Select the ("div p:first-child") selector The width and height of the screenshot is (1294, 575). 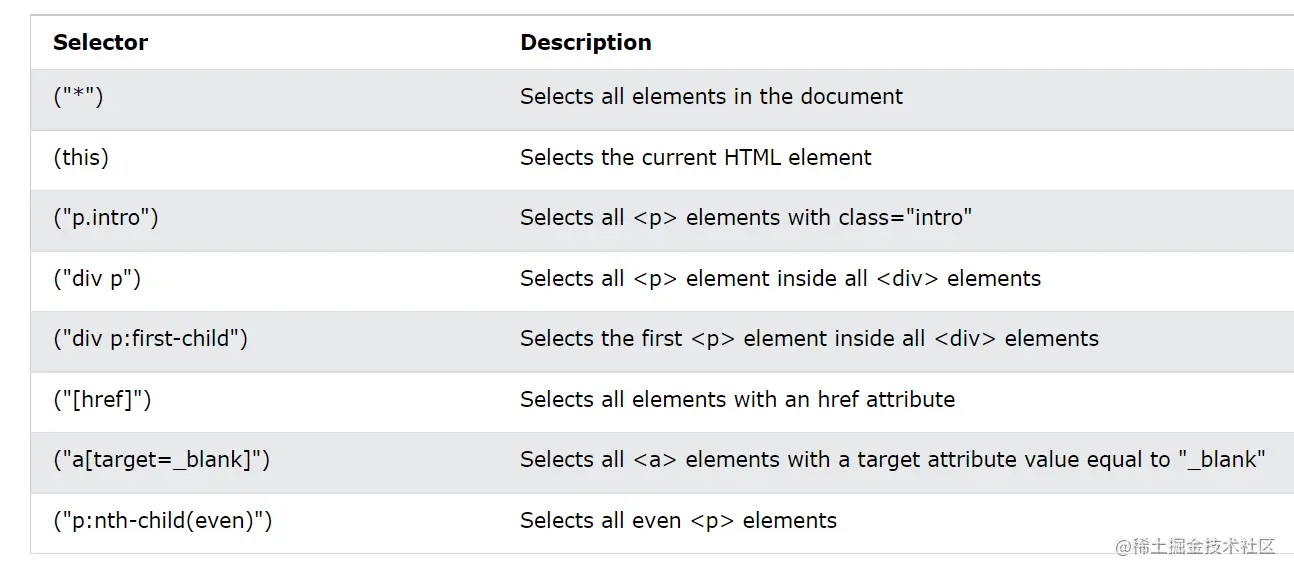click(x=150, y=339)
